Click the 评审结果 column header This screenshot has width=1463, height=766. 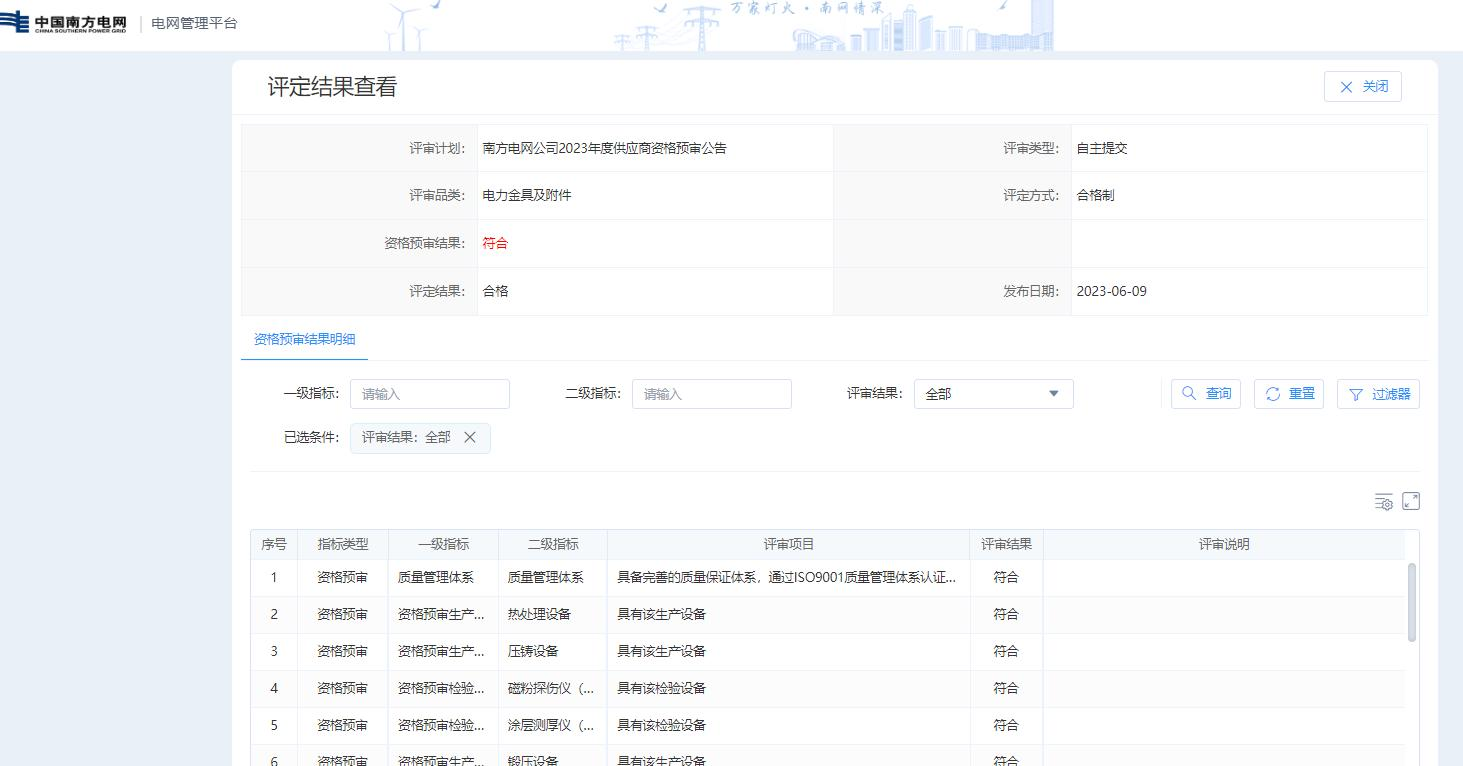[x=1005, y=544]
